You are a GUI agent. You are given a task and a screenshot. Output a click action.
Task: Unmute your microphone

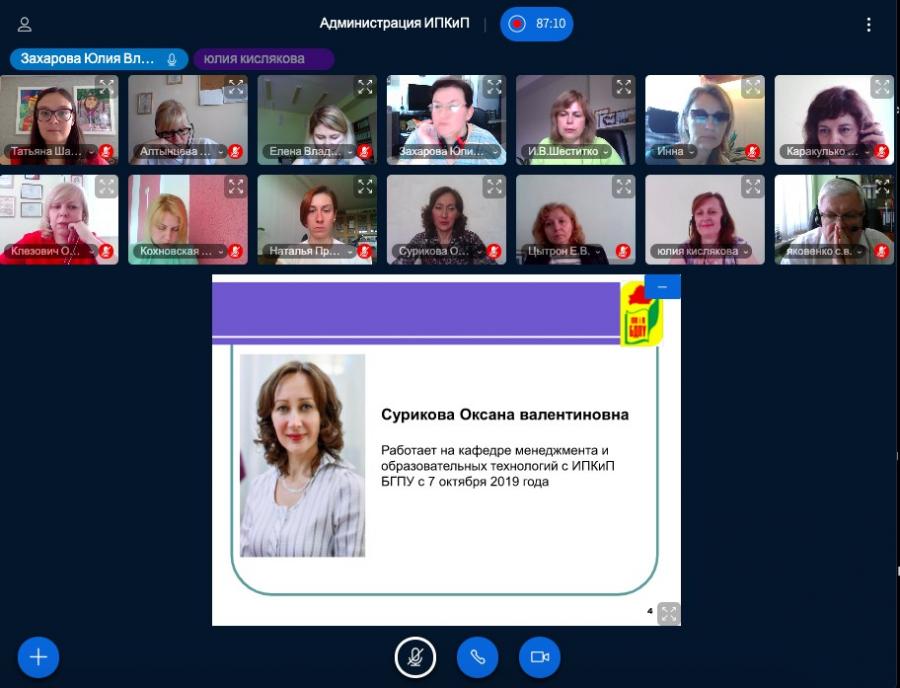(415, 657)
